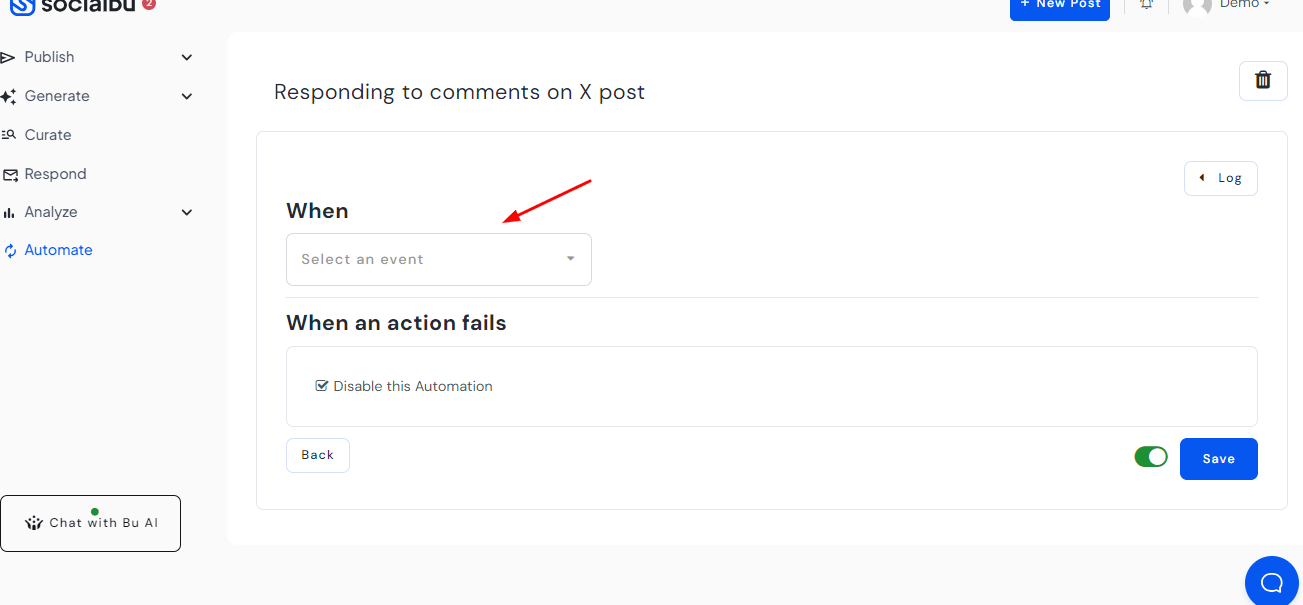Save the automation
This screenshot has height=605, width=1303.
[x=1218, y=458]
